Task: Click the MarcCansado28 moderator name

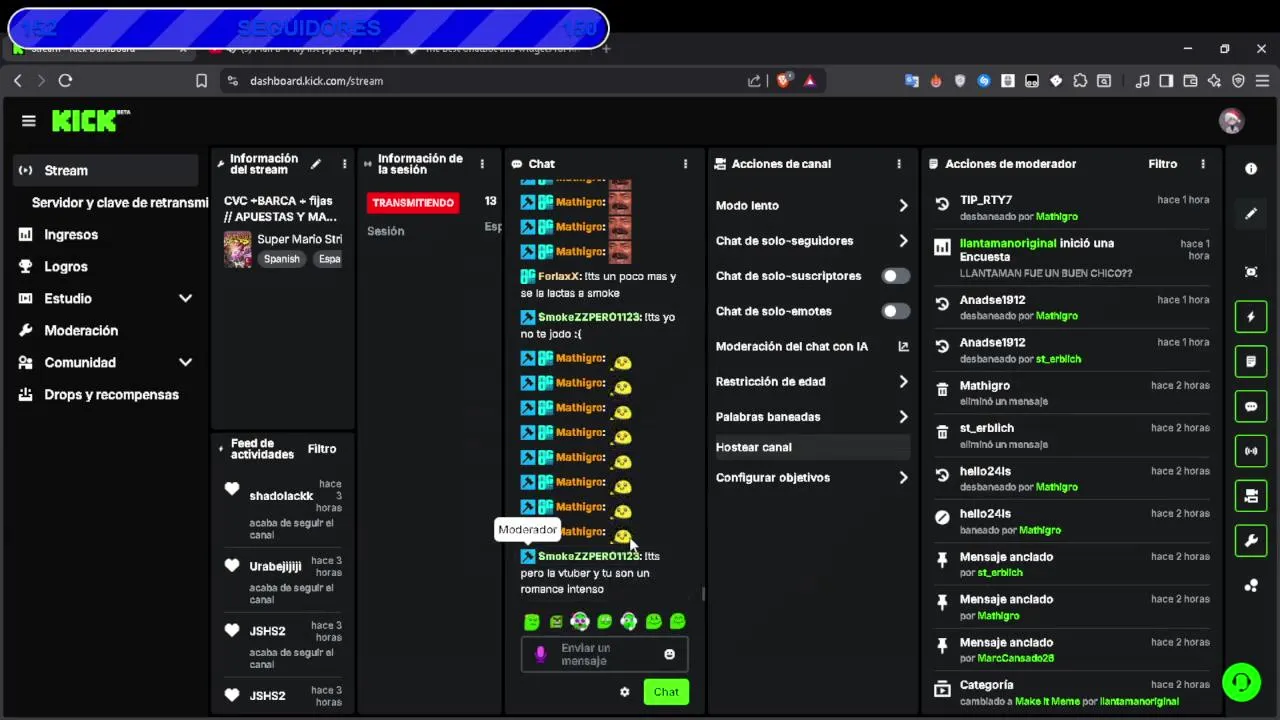Action: click(x=1015, y=658)
